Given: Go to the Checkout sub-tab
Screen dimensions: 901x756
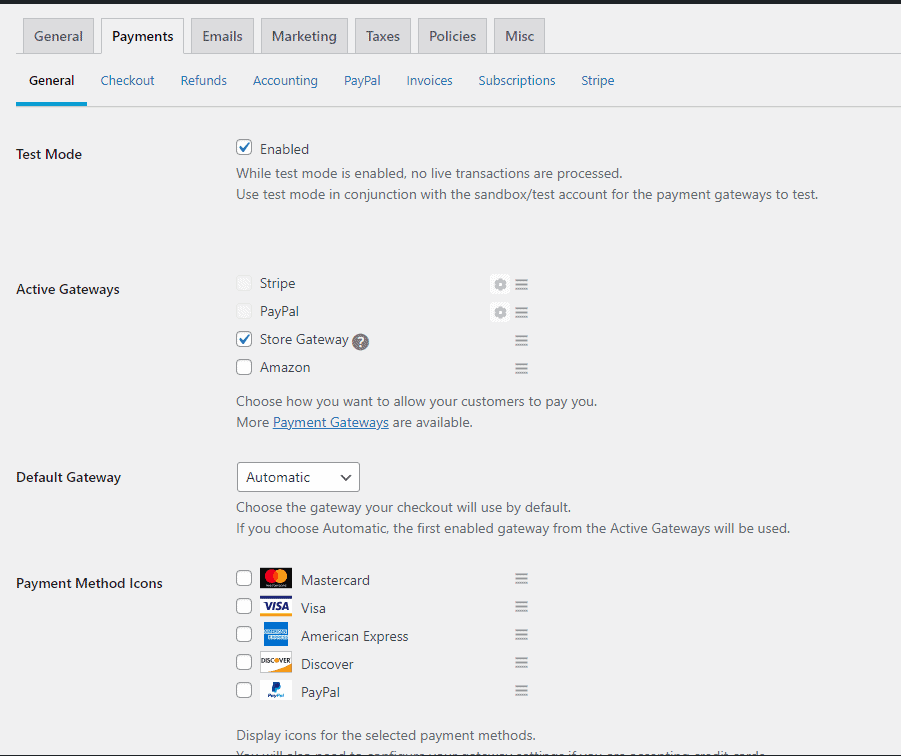Looking at the screenshot, I should [127, 80].
